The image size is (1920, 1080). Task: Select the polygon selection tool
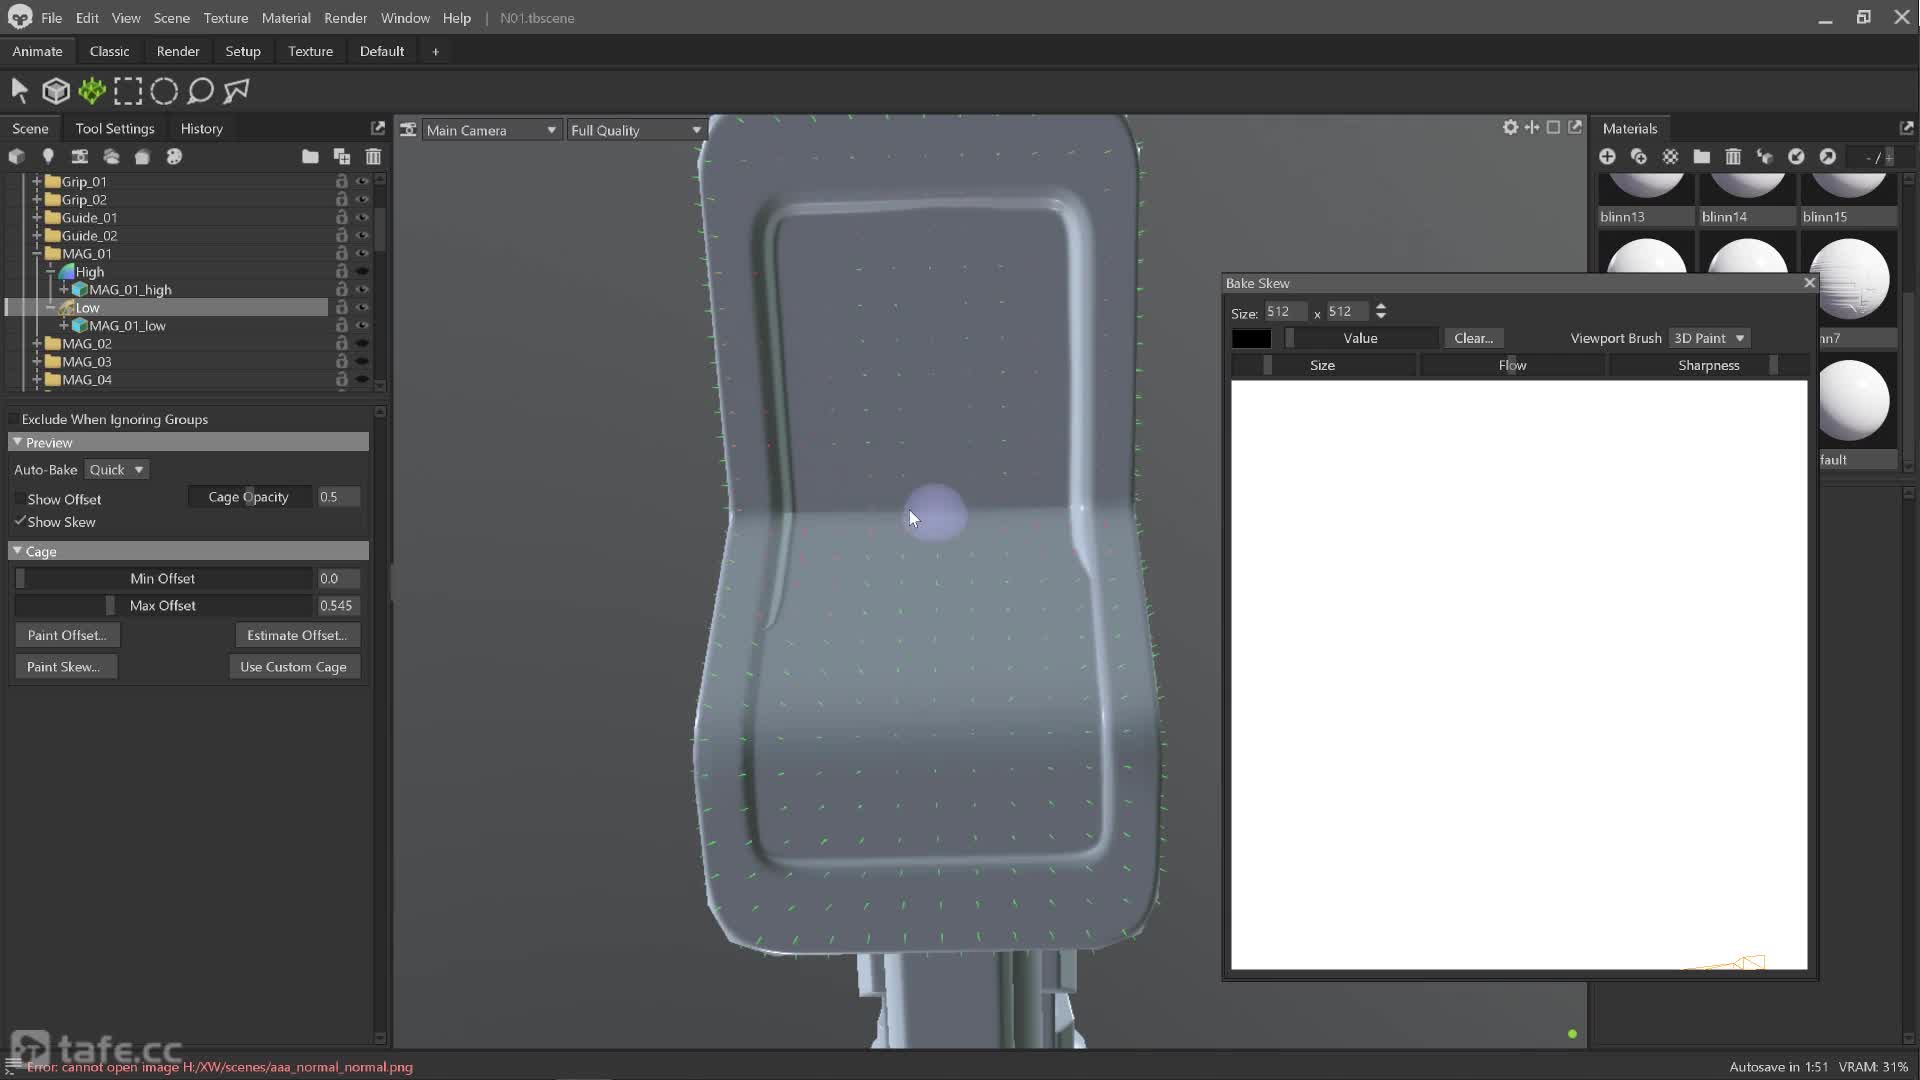pos(236,91)
